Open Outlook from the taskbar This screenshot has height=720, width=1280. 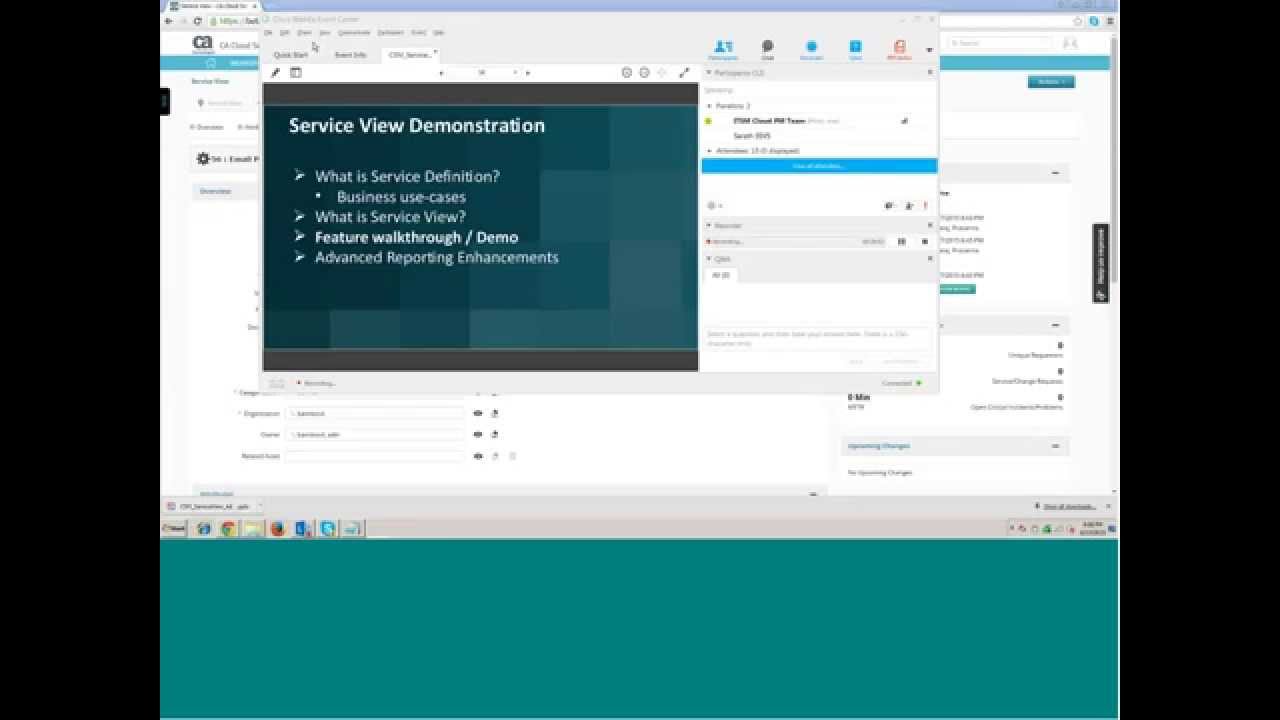[303, 529]
